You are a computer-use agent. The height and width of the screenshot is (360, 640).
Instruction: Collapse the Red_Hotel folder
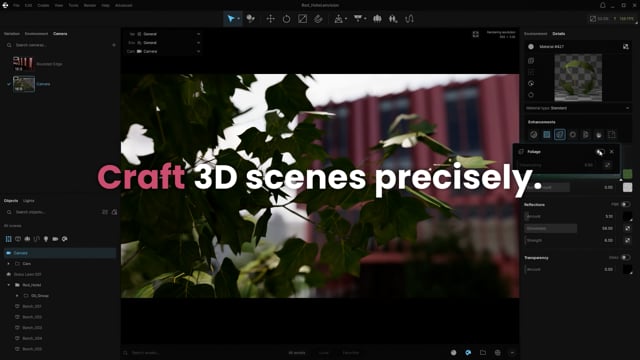(x=9, y=285)
